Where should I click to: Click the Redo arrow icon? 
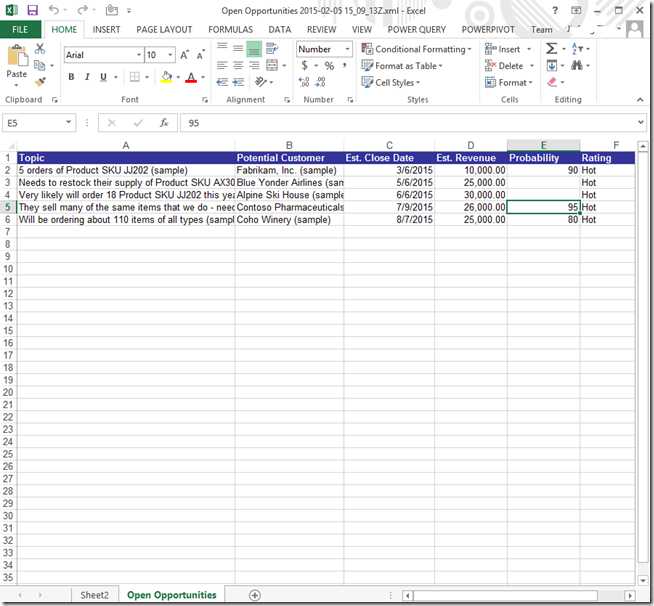(x=83, y=10)
